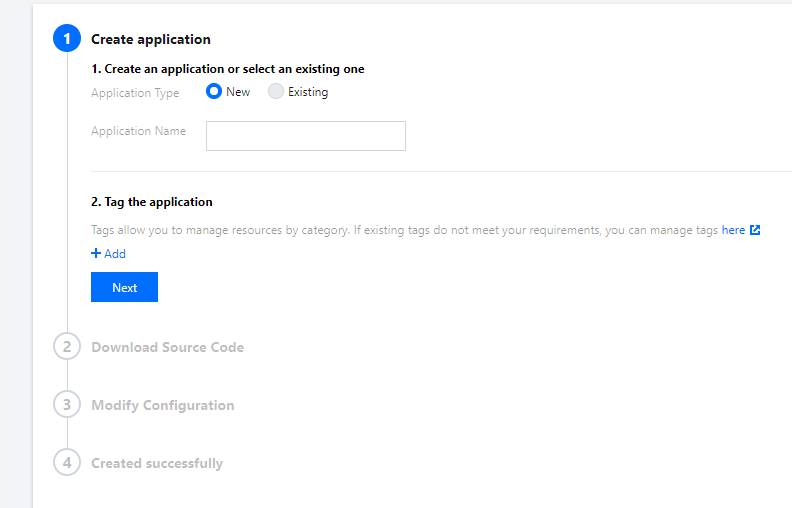
Task: Click the plus icon beside Add
Action: [96, 254]
